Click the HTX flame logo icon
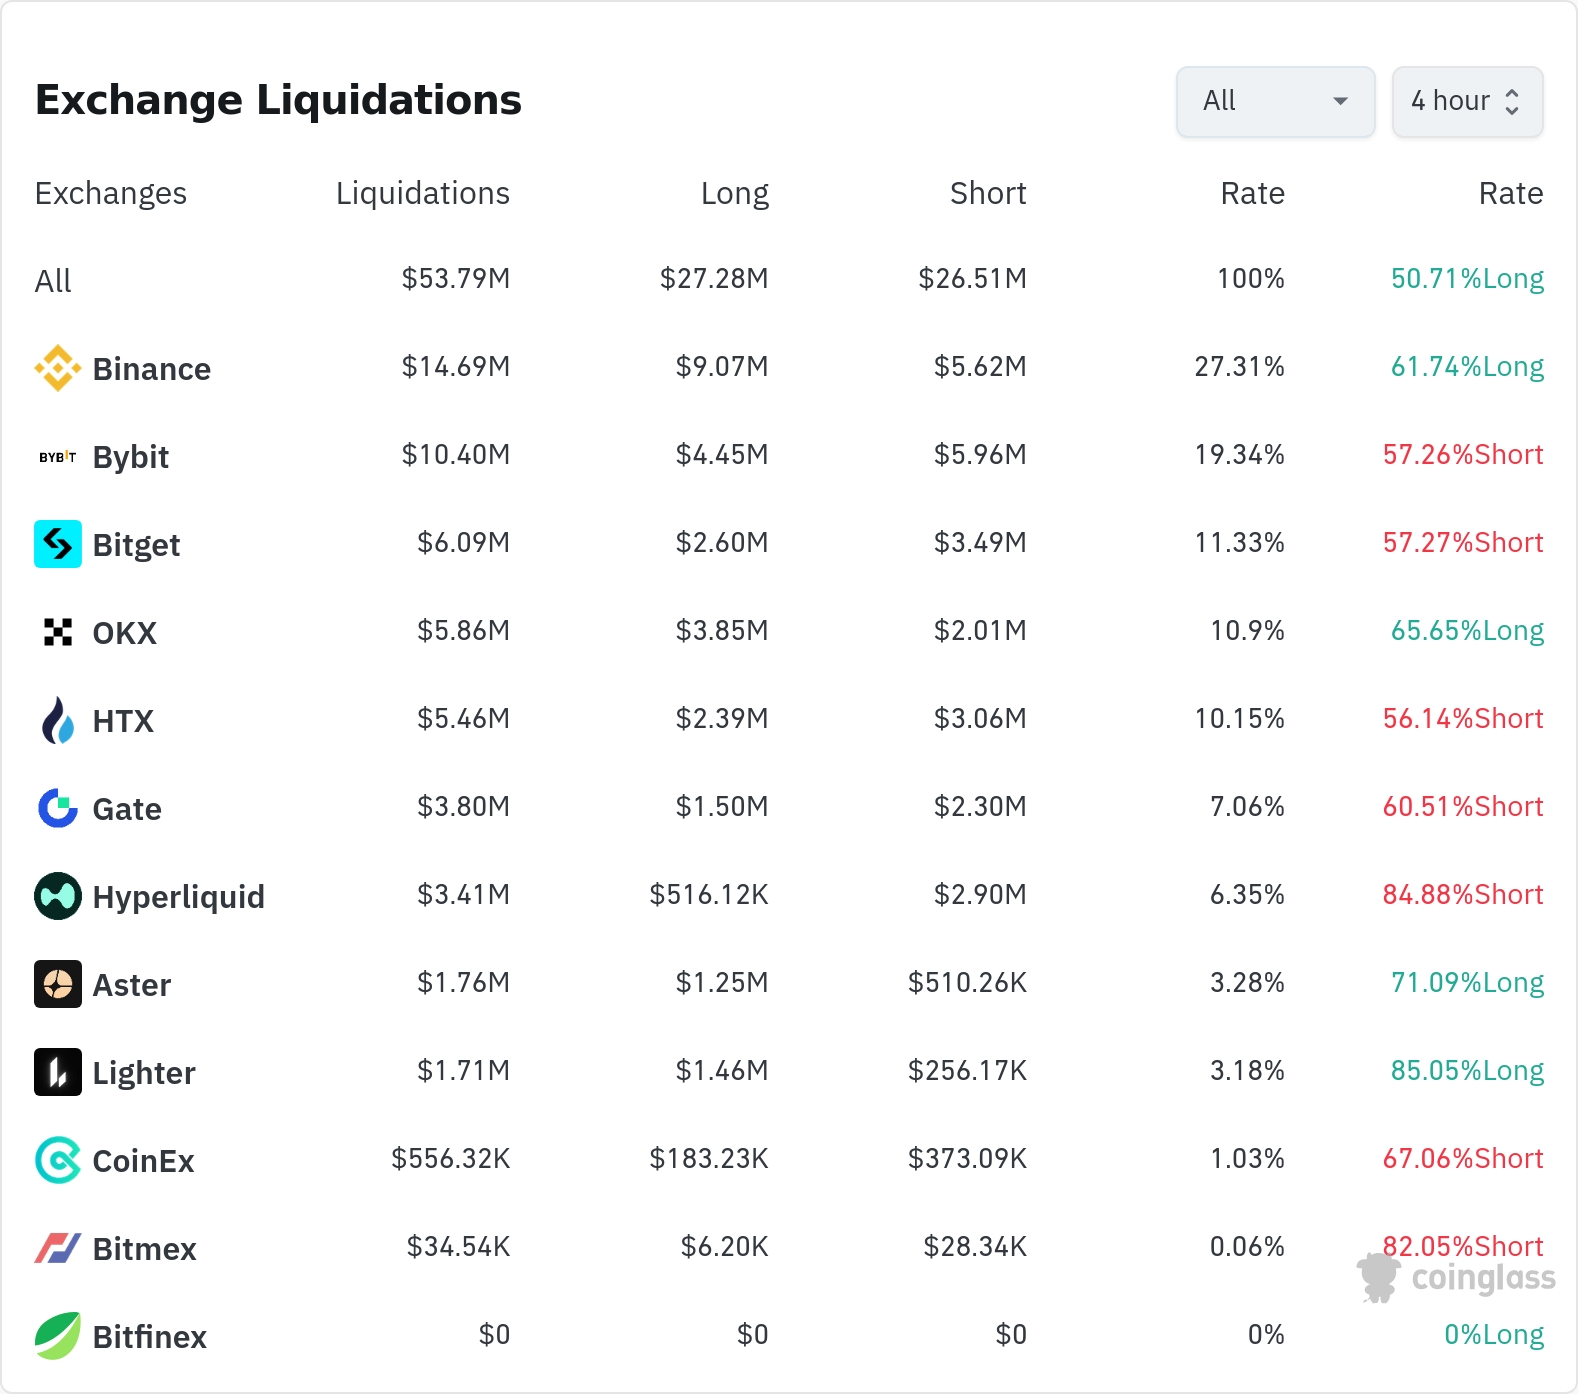 pos(58,720)
